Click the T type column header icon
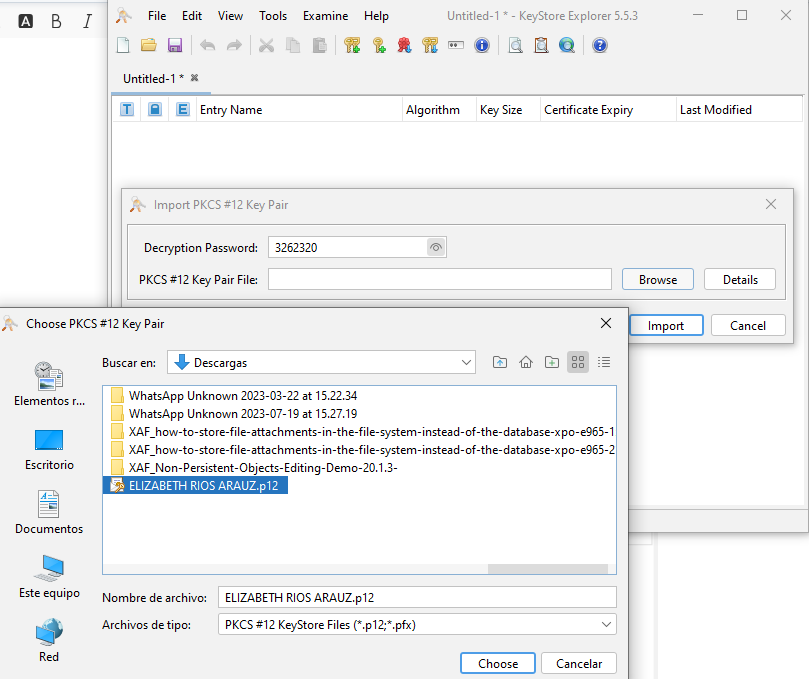The width and height of the screenshot is (809, 679). click(x=127, y=109)
